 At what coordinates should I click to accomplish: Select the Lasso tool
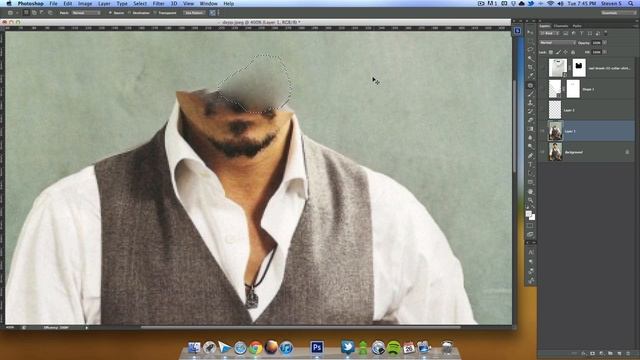coord(530,50)
